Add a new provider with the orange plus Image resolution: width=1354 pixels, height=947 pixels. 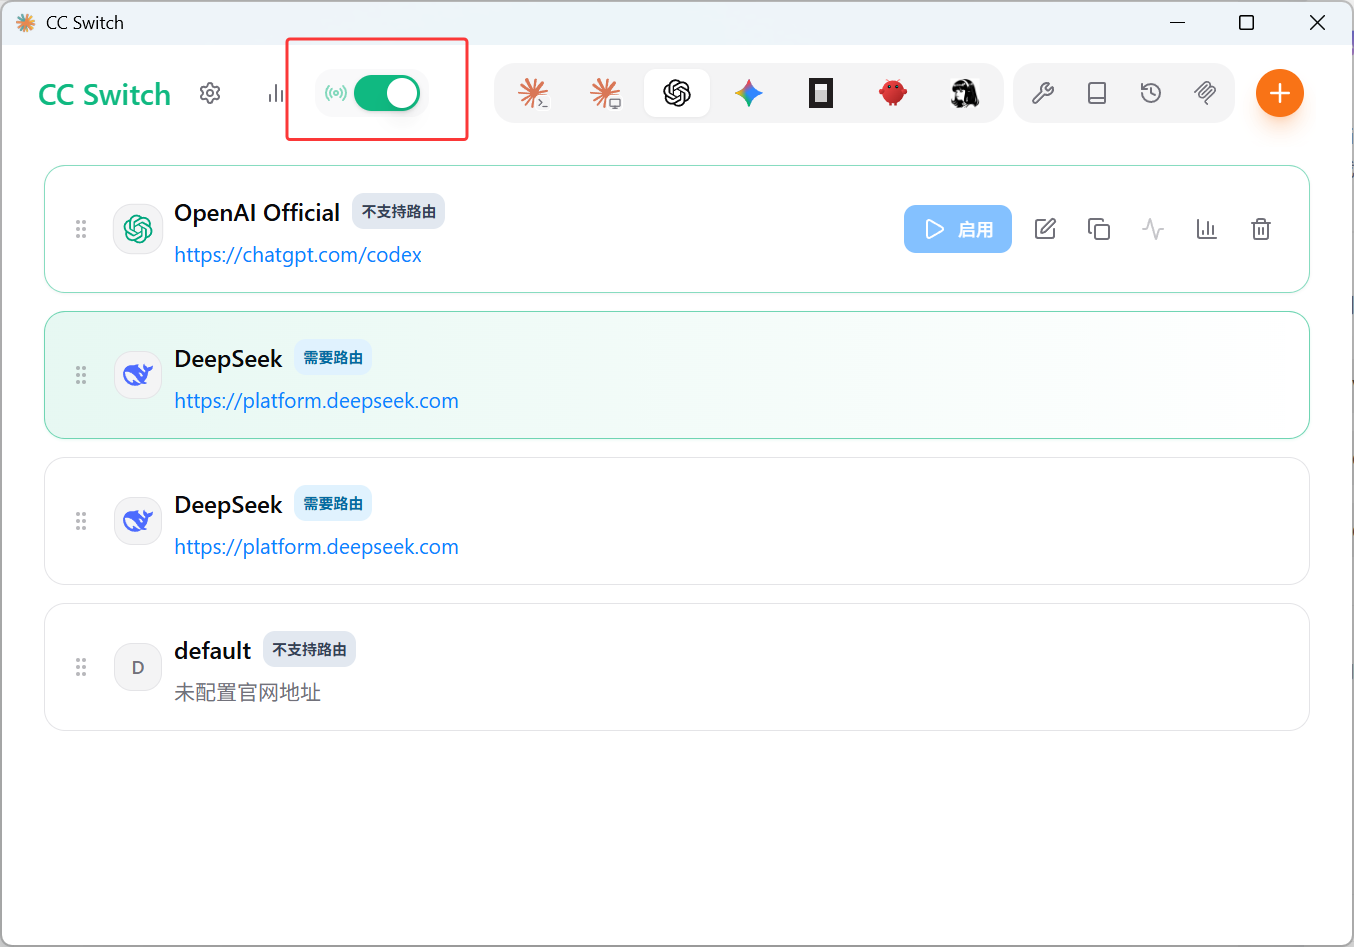(x=1280, y=93)
